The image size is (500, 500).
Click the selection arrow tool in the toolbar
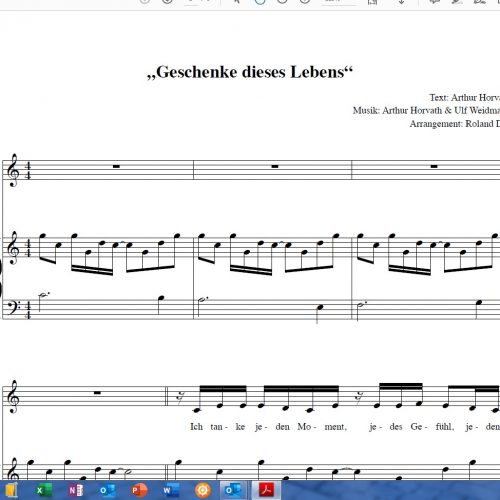(x=237, y=1)
